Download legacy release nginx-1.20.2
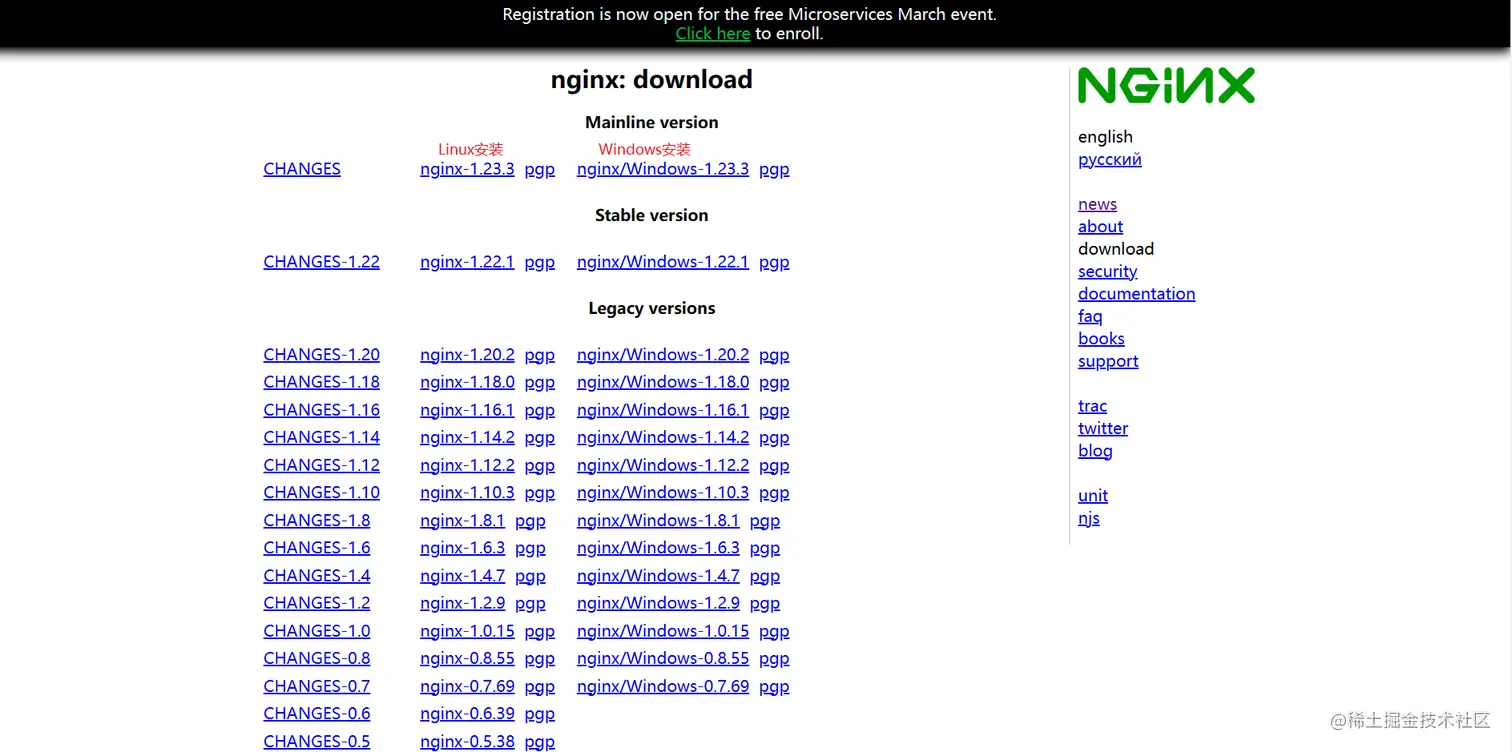 pos(467,354)
